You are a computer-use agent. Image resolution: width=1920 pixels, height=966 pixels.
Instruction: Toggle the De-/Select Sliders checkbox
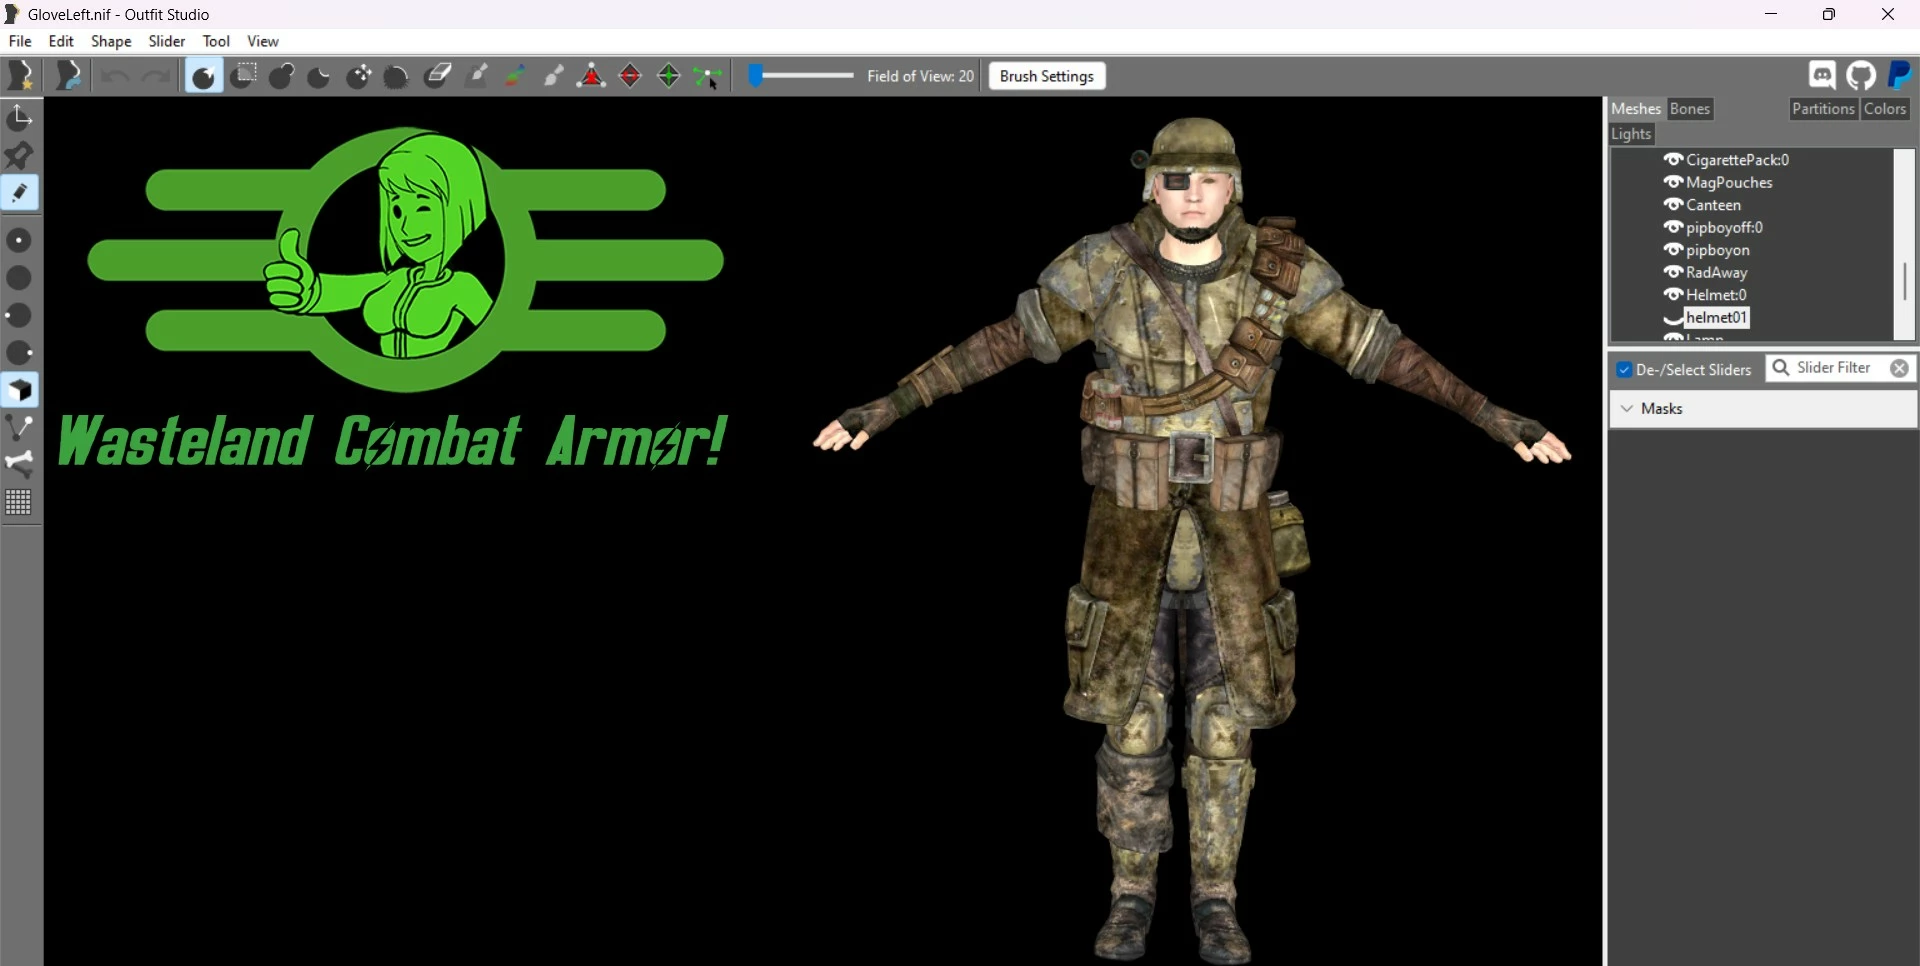click(x=1624, y=370)
